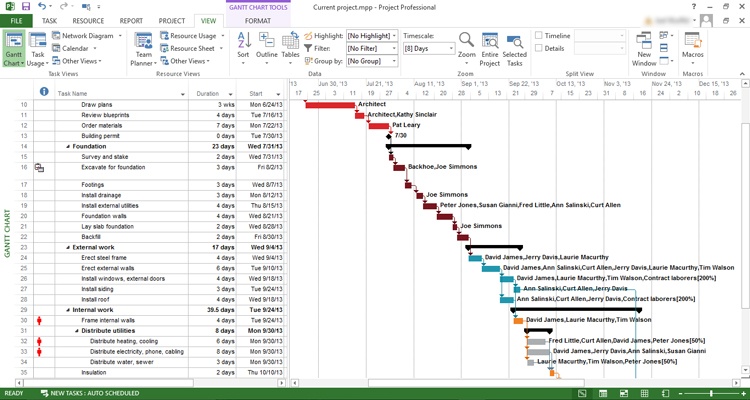Screen dimensions: 750x400
Task: Enable the Timeline checkbox
Action: tap(540, 35)
